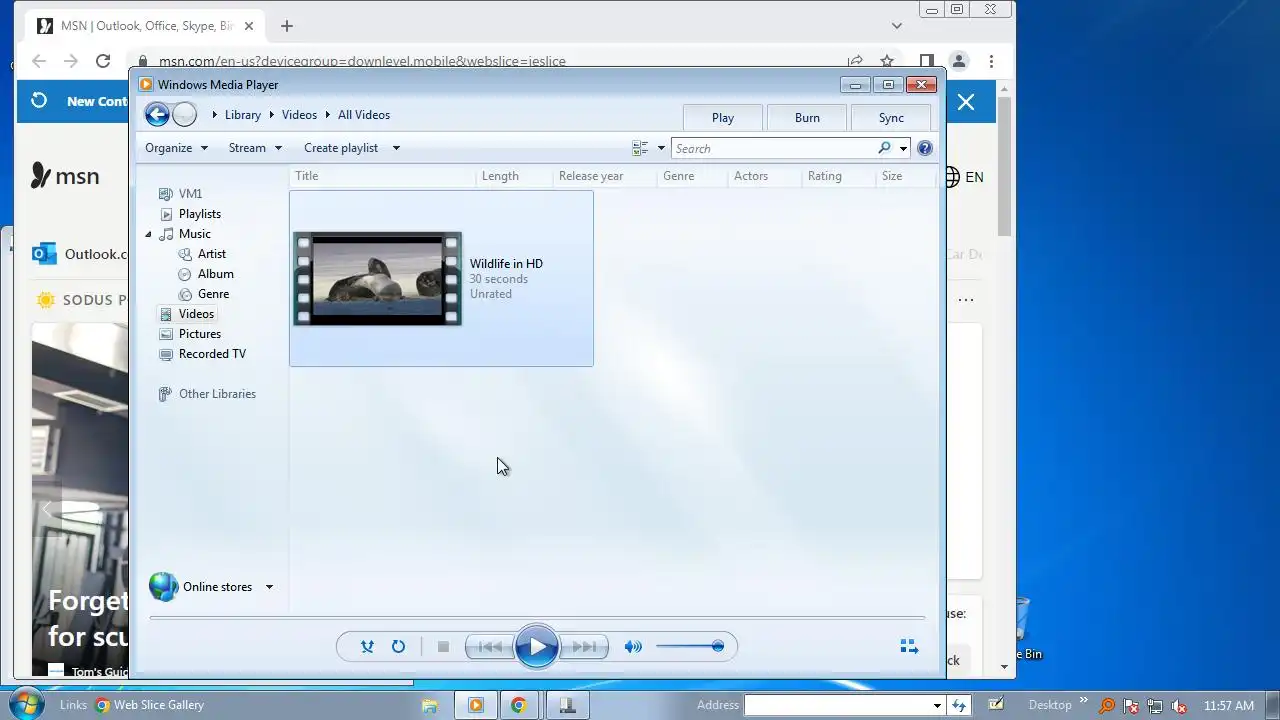
Task: Click the muted volume tray icon
Action: click(1179, 705)
